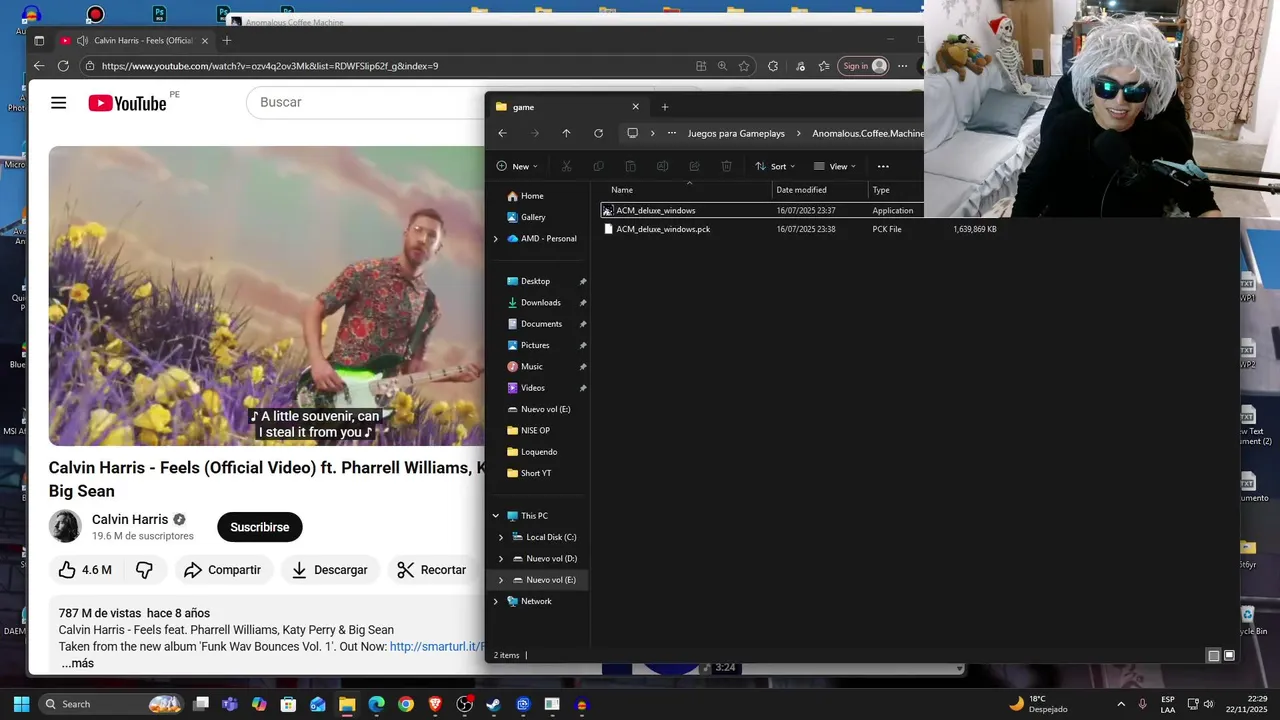Add a new File Explorer tab
This screenshot has width=1280, height=720.
pos(665,107)
